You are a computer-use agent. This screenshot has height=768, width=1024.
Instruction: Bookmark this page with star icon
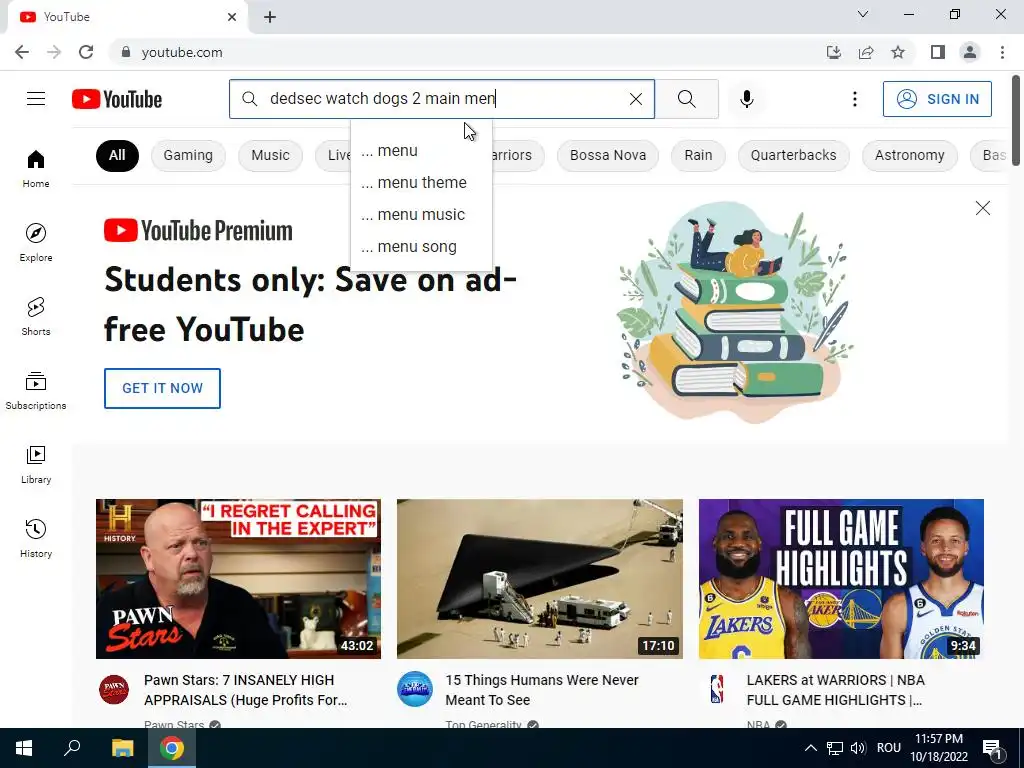point(898,52)
